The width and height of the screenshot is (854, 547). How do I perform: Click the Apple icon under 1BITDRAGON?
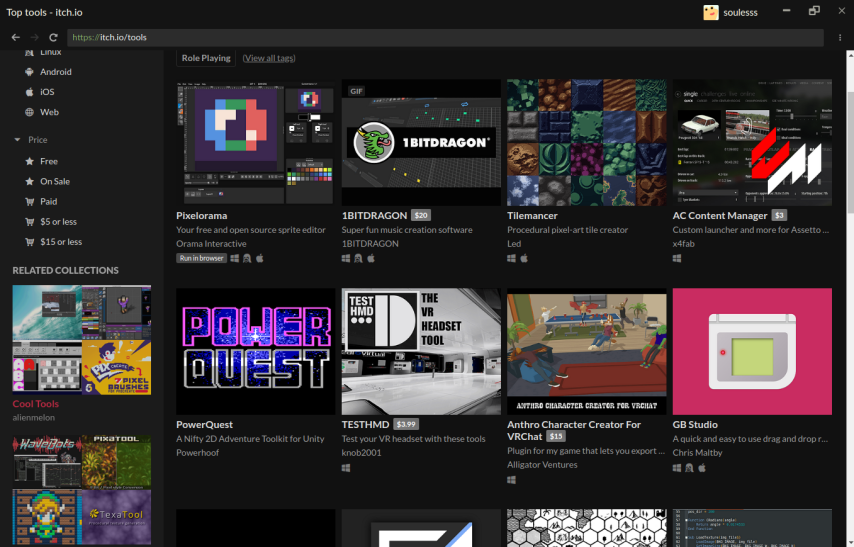(x=371, y=258)
